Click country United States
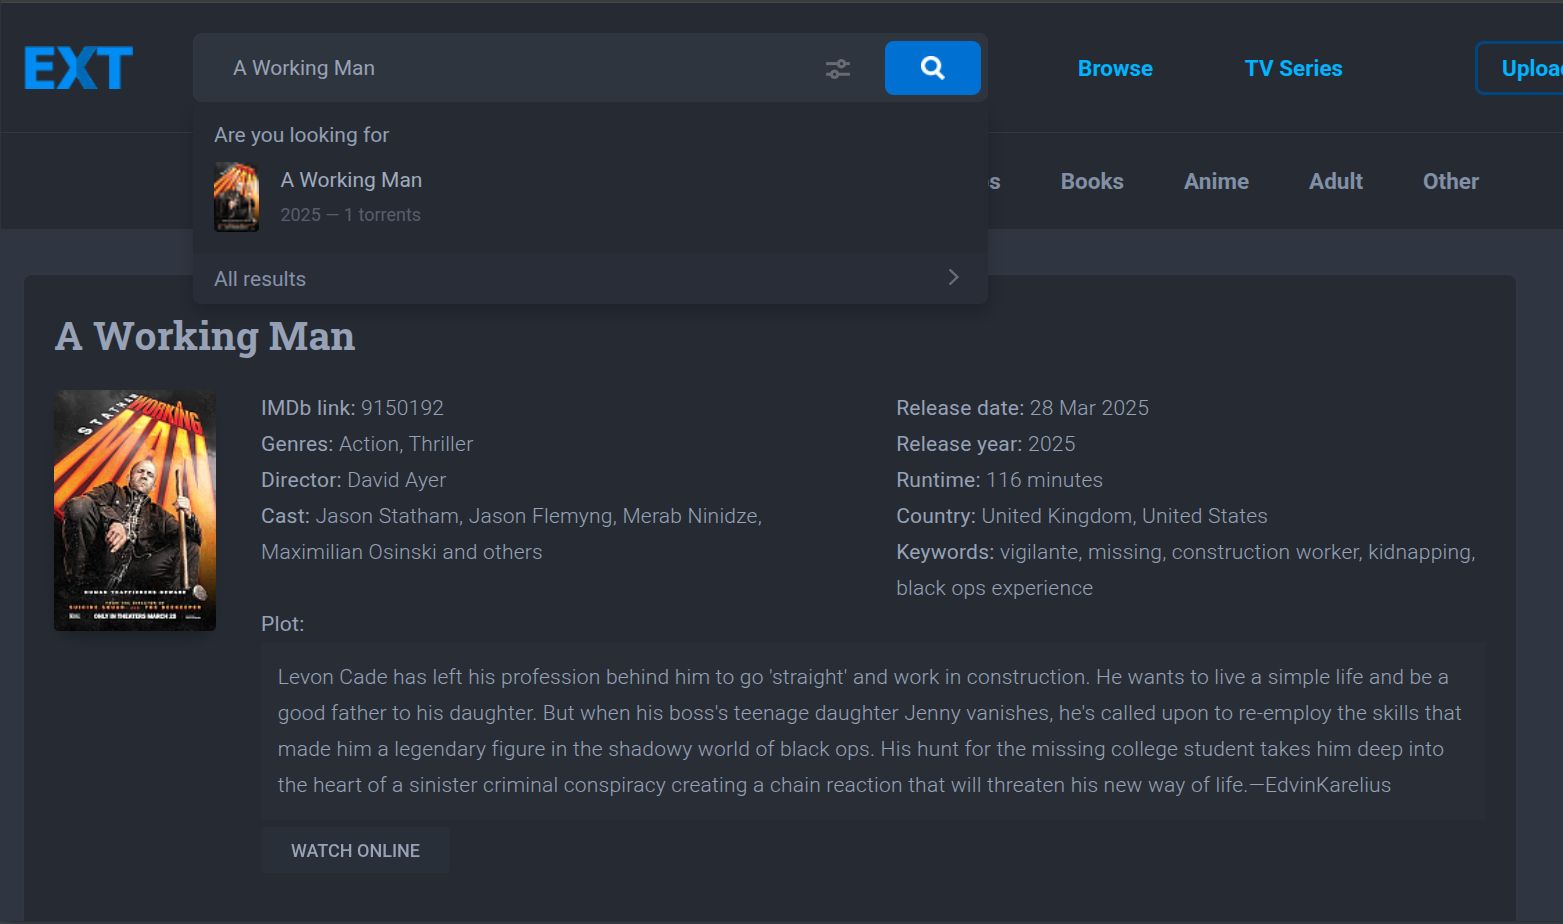 [x=1205, y=516]
